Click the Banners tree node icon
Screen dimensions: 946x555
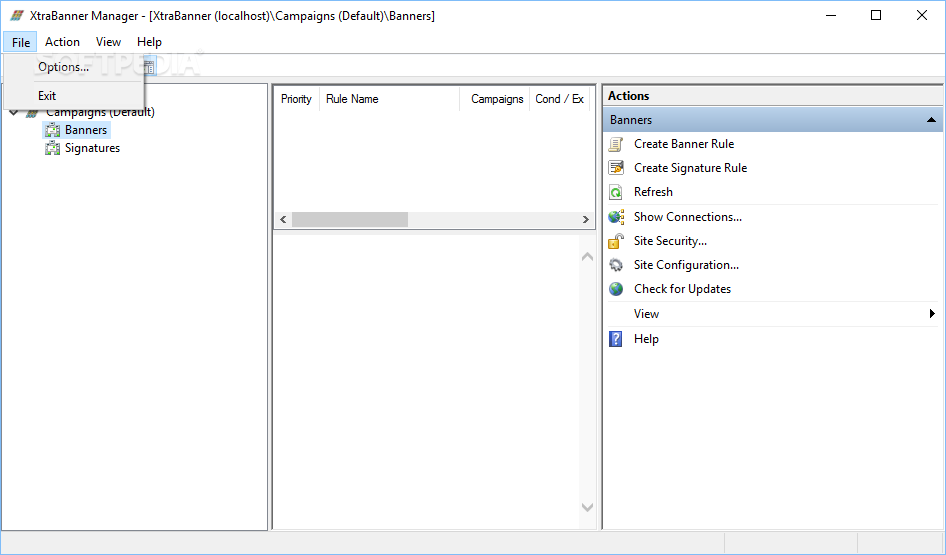pos(52,130)
